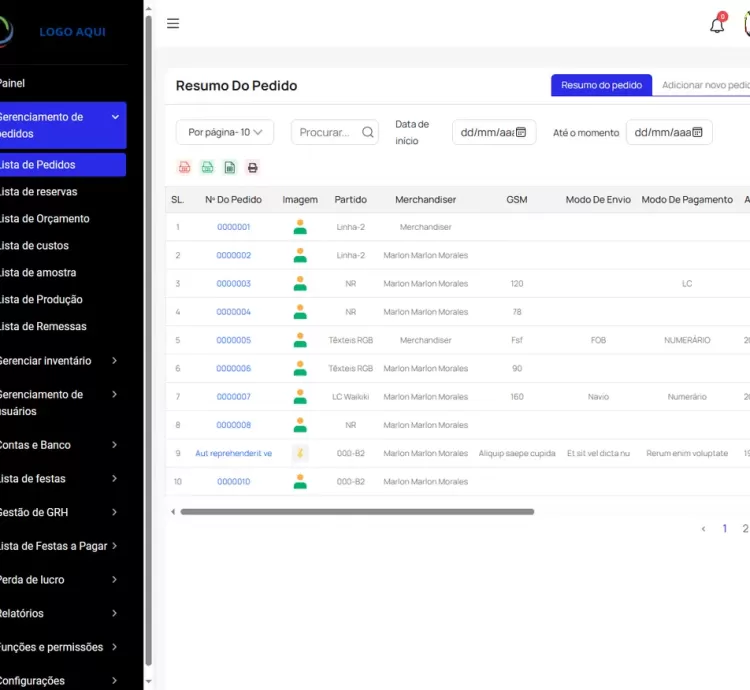Open calendar picker for Data de início
750x690 pixels.
[x=521, y=132]
